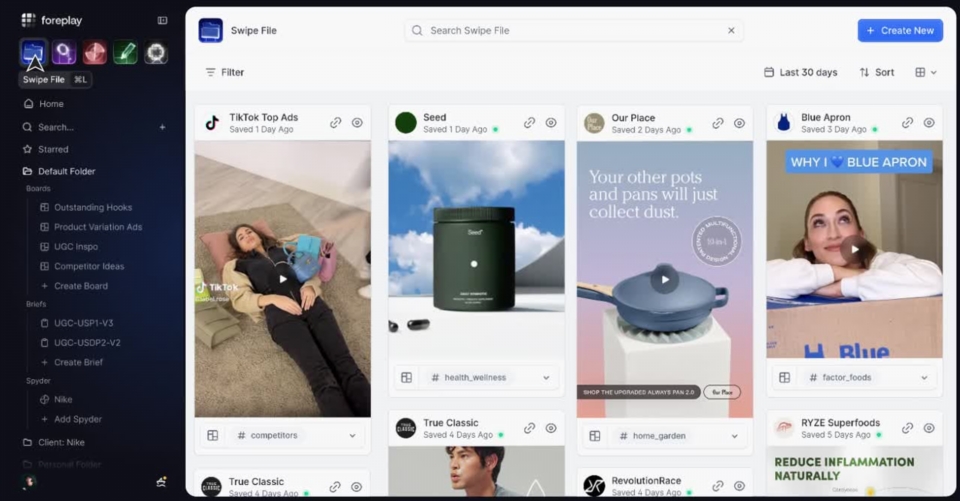Open the green Briefs pen icon
Image resolution: width=960 pixels, height=501 pixels.
125,52
